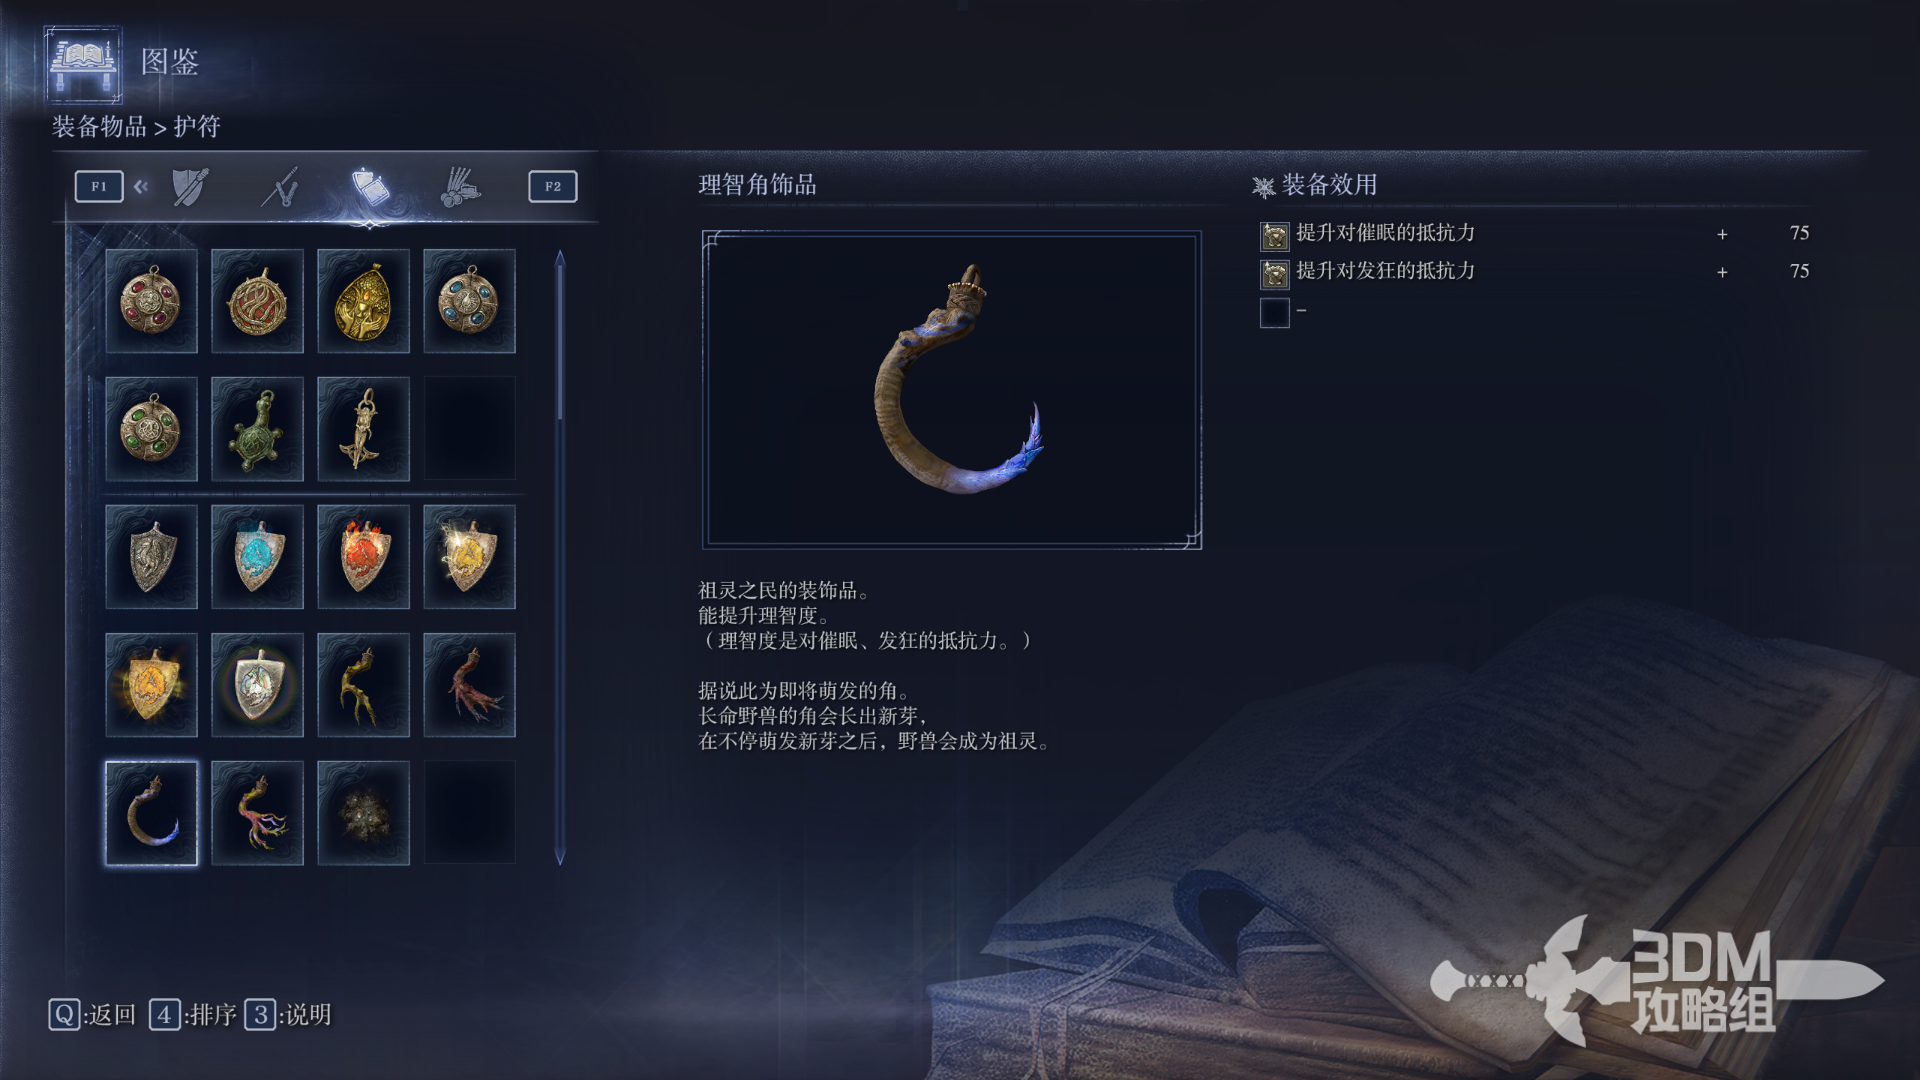Viewport: 1920px width, 1080px height.
Task: Pick the plain gray dragoncrest shield talisman
Action: [x=151, y=557]
